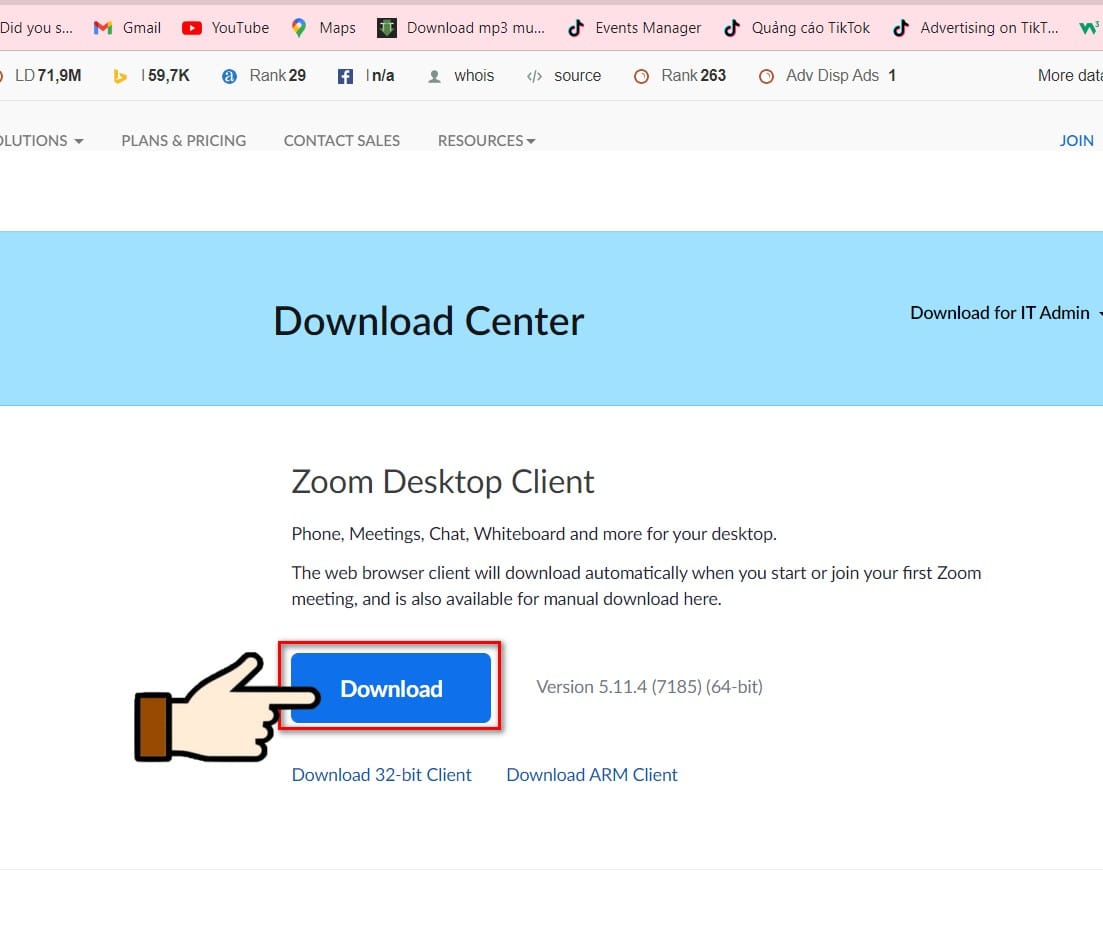Image resolution: width=1103 pixels, height=929 pixels.
Task: Click the blue Download button
Action: click(391, 688)
